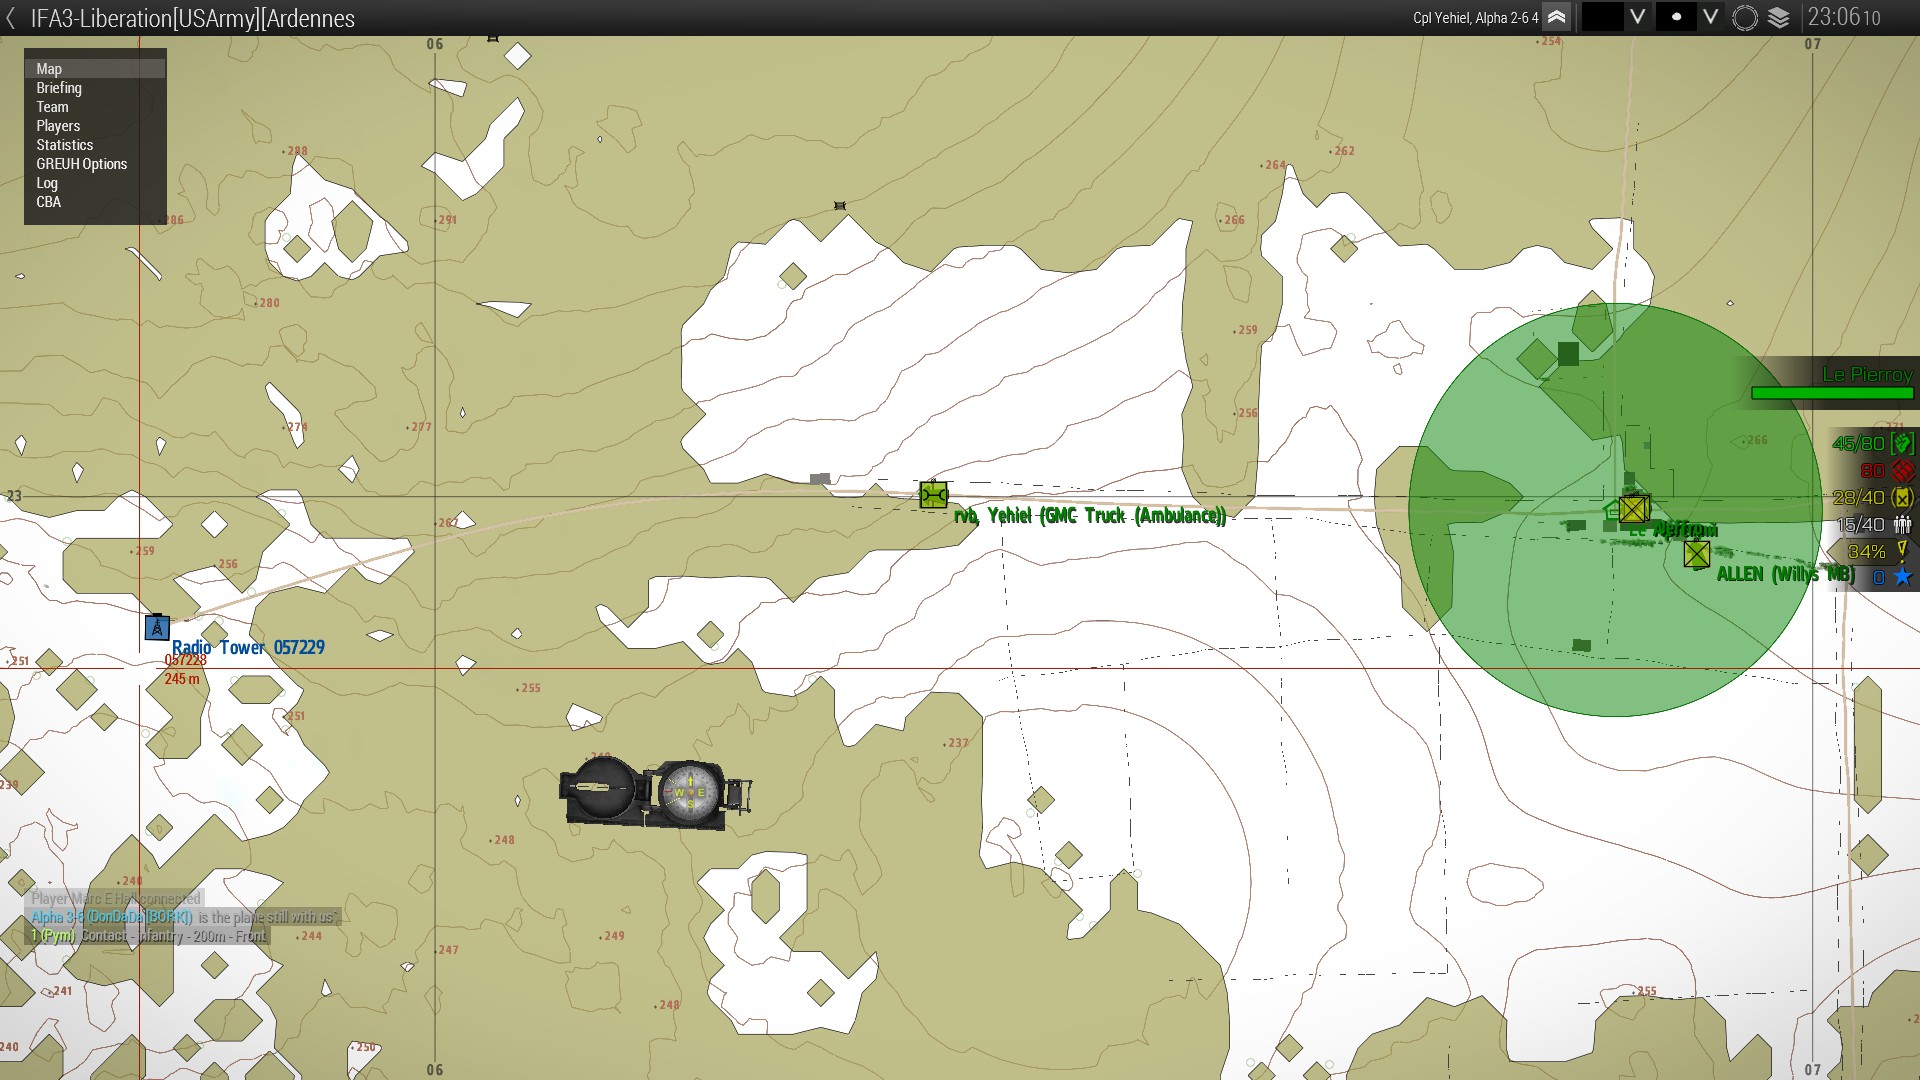Image resolution: width=1920 pixels, height=1080 pixels.
Task: Open the GREUH Options menu entry
Action: (82, 164)
